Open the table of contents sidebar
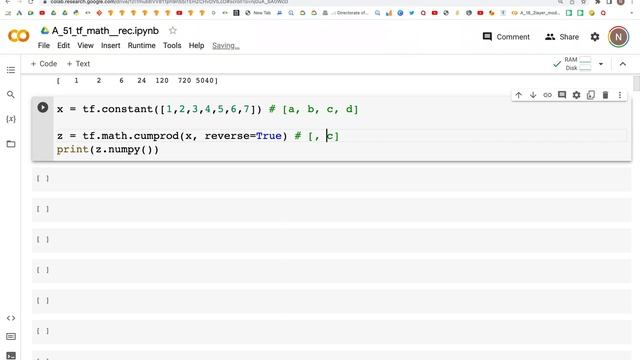 (11, 70)
